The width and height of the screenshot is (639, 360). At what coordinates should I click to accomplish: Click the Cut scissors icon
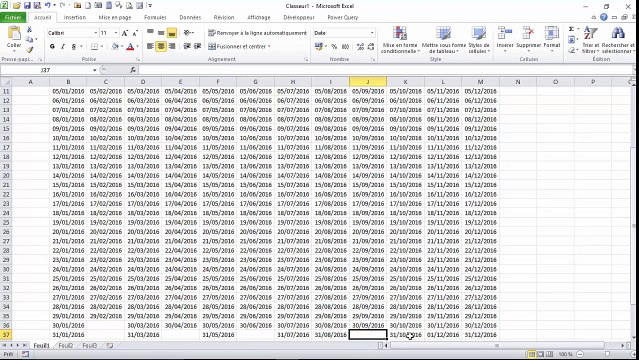pos(29,29)
